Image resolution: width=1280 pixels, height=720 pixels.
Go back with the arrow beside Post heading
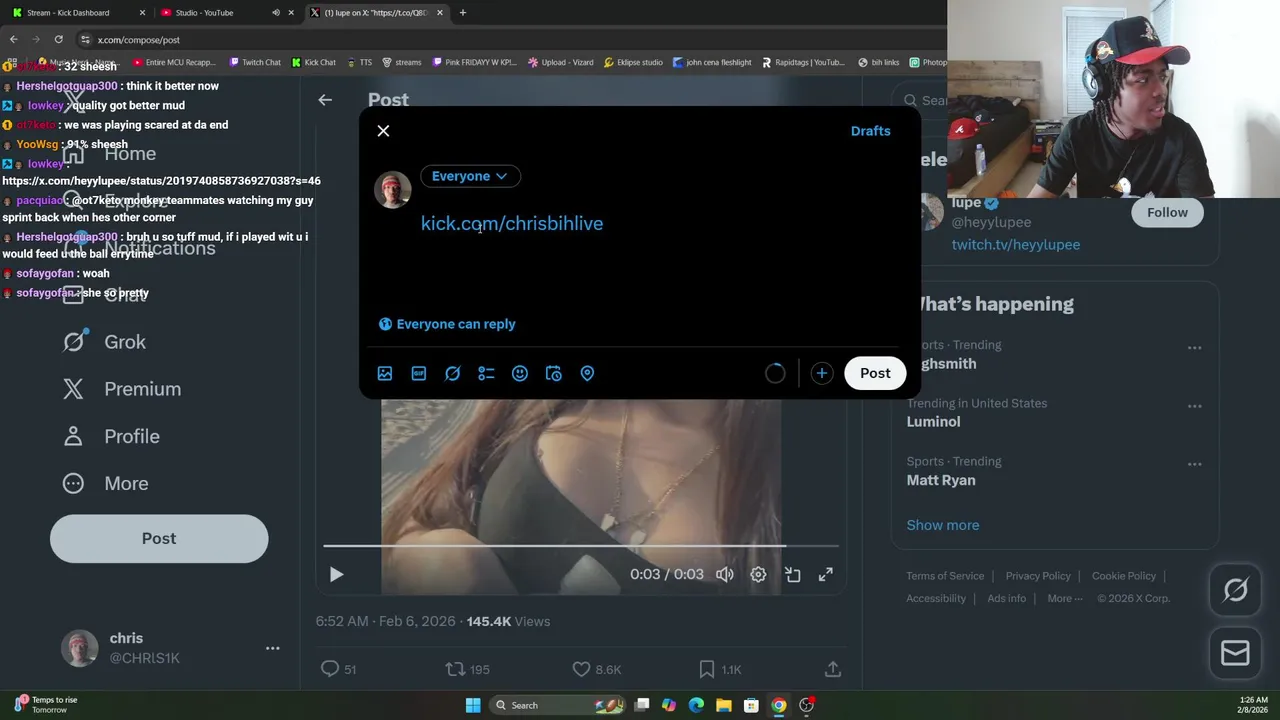pyautogui.click(x=325, y=100)
